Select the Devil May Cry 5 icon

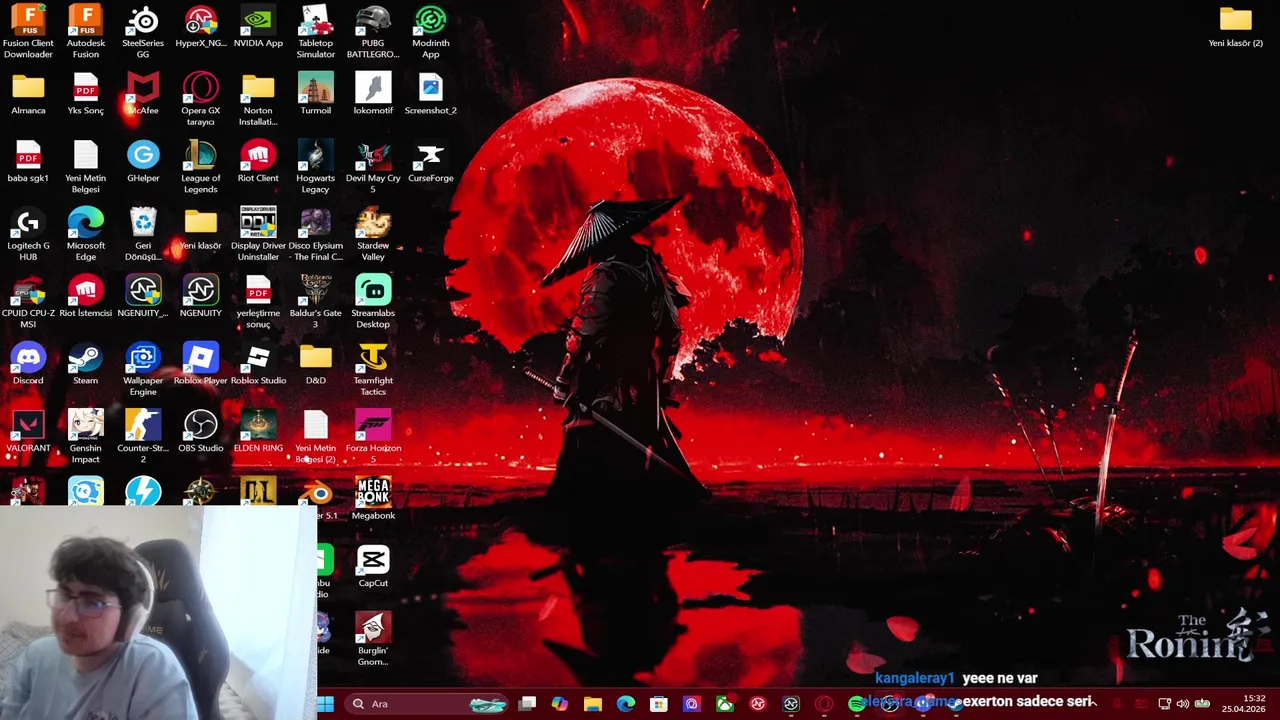pos(373,166)
